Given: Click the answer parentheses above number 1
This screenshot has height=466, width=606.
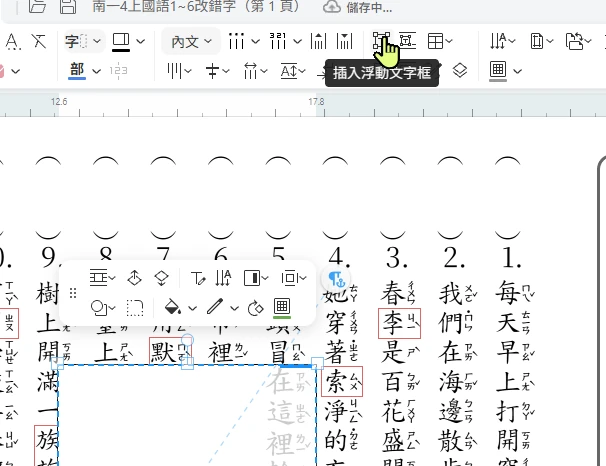Looking at the screenshot, I should pos(507,198).
